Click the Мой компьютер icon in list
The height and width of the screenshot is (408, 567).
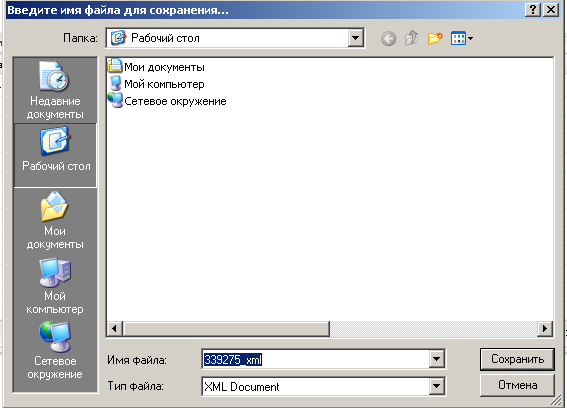tap(115, 83)
